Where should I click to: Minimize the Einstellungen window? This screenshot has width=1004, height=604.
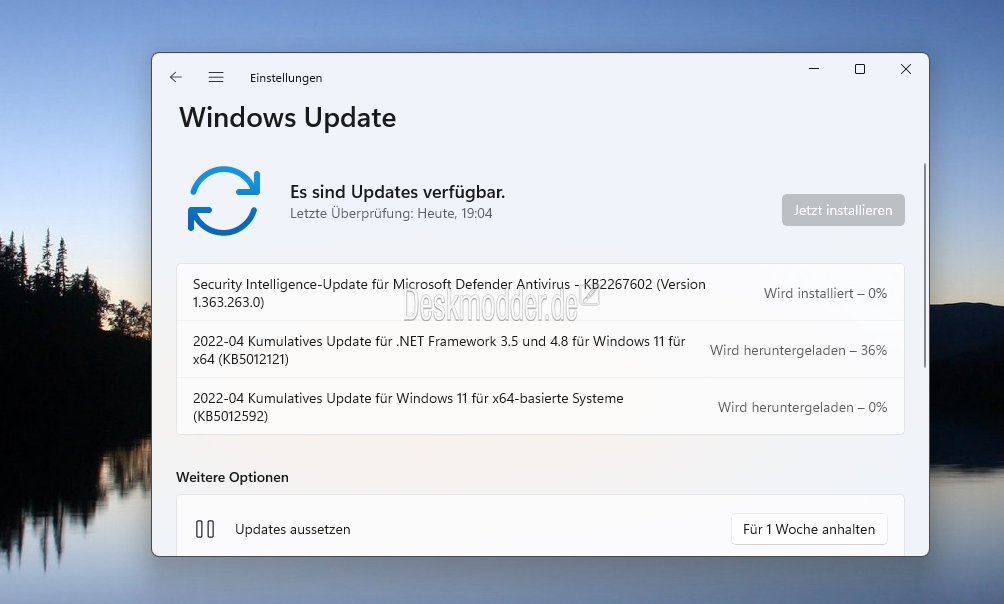(x=814, y=69)
